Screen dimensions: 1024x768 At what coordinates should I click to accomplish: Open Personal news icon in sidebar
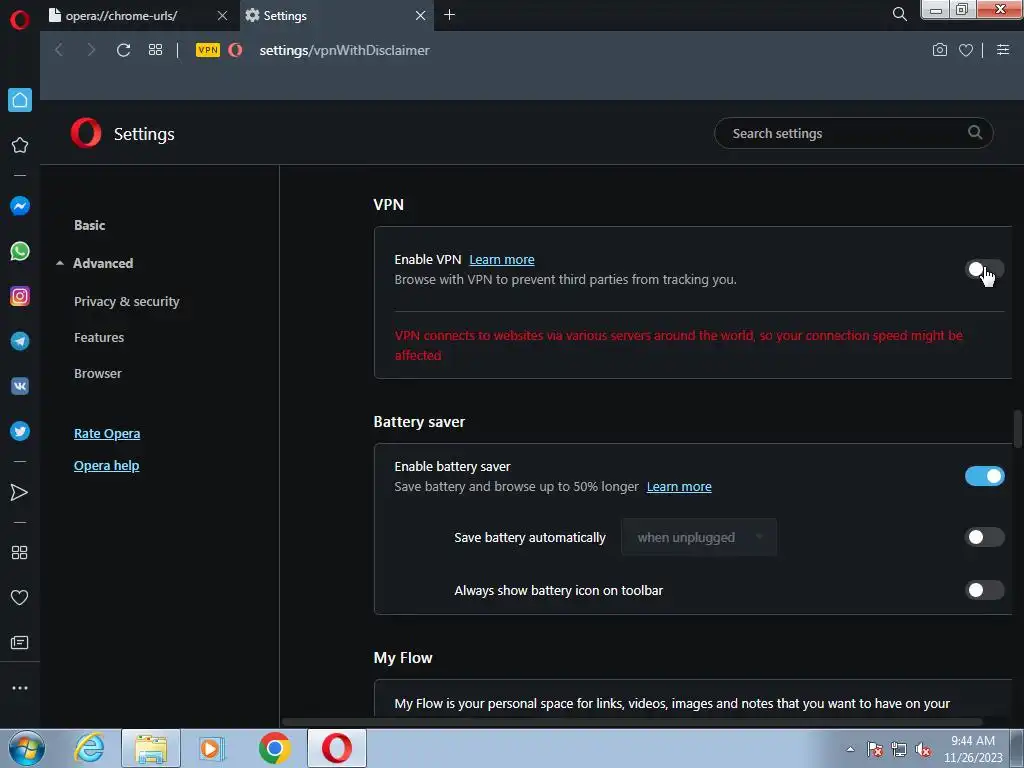click(20, 643)
